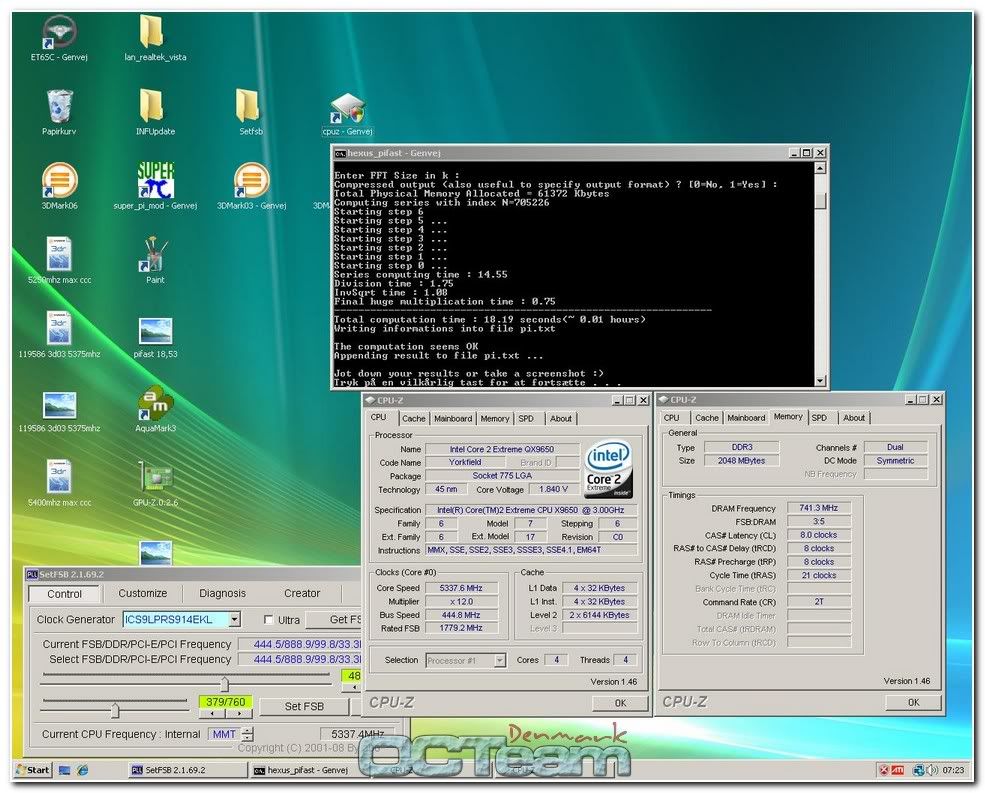Open CPU tab in CPU-Z memory window
This screenshot has height=793, width=985.
(672, 418)
